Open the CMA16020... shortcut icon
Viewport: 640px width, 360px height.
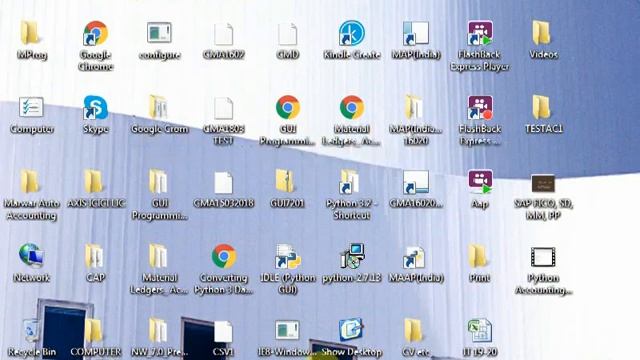coord(416,182)
